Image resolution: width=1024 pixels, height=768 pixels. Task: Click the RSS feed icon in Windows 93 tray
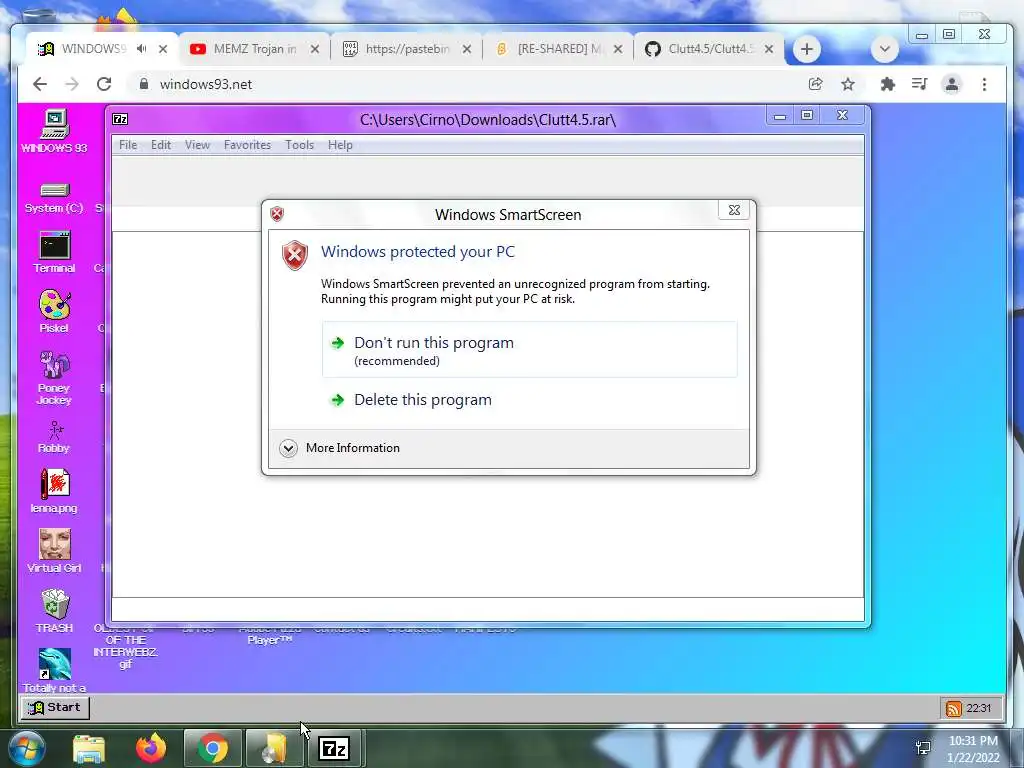click(x=953, y=709)
